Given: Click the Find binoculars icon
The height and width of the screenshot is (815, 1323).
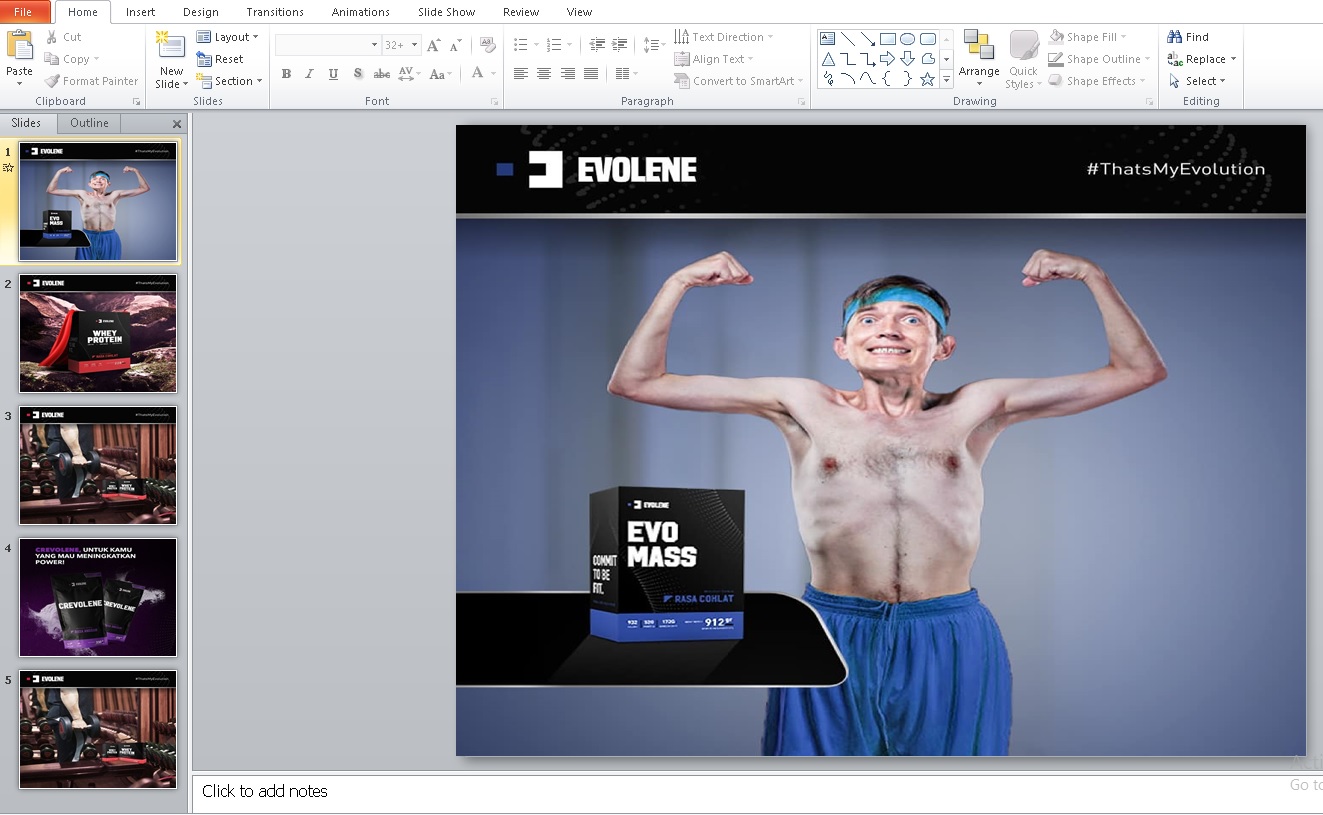Looking at the screenshot, I should click(1175, 37).
